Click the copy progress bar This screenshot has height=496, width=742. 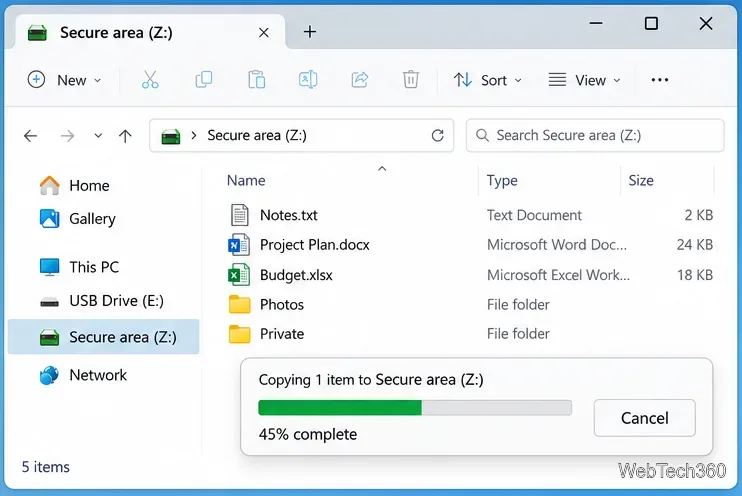[415, 407]
